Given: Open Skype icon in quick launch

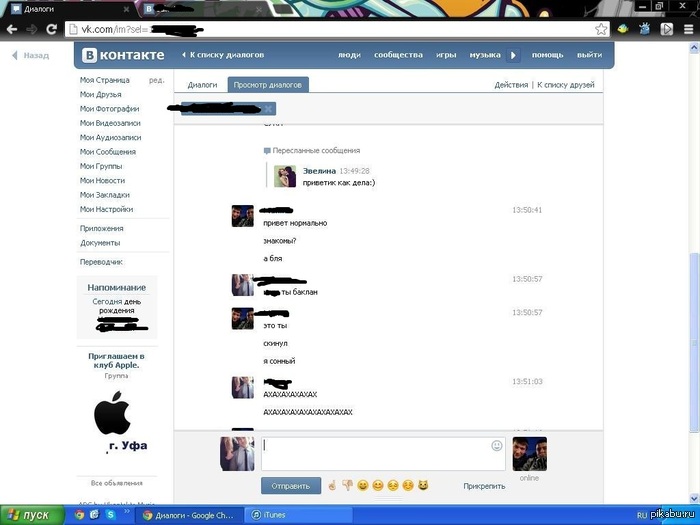Looking at the screenshot, I should [110, 515].
